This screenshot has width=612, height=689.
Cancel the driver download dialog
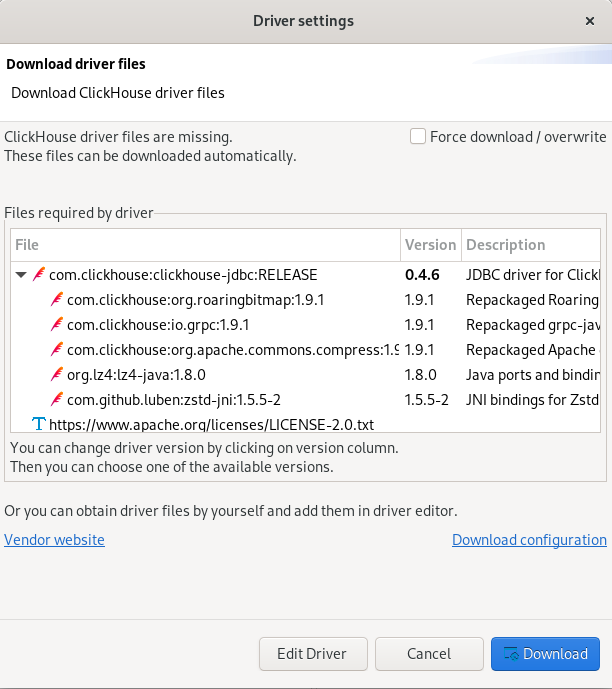[x=429, y=654]
